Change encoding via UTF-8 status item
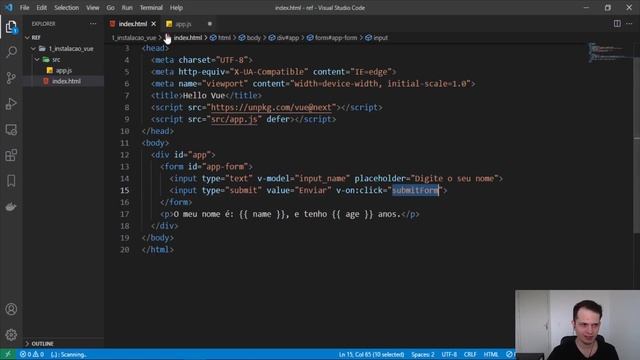Viewport: 640px width, 360px height. [x=449, y=354]
